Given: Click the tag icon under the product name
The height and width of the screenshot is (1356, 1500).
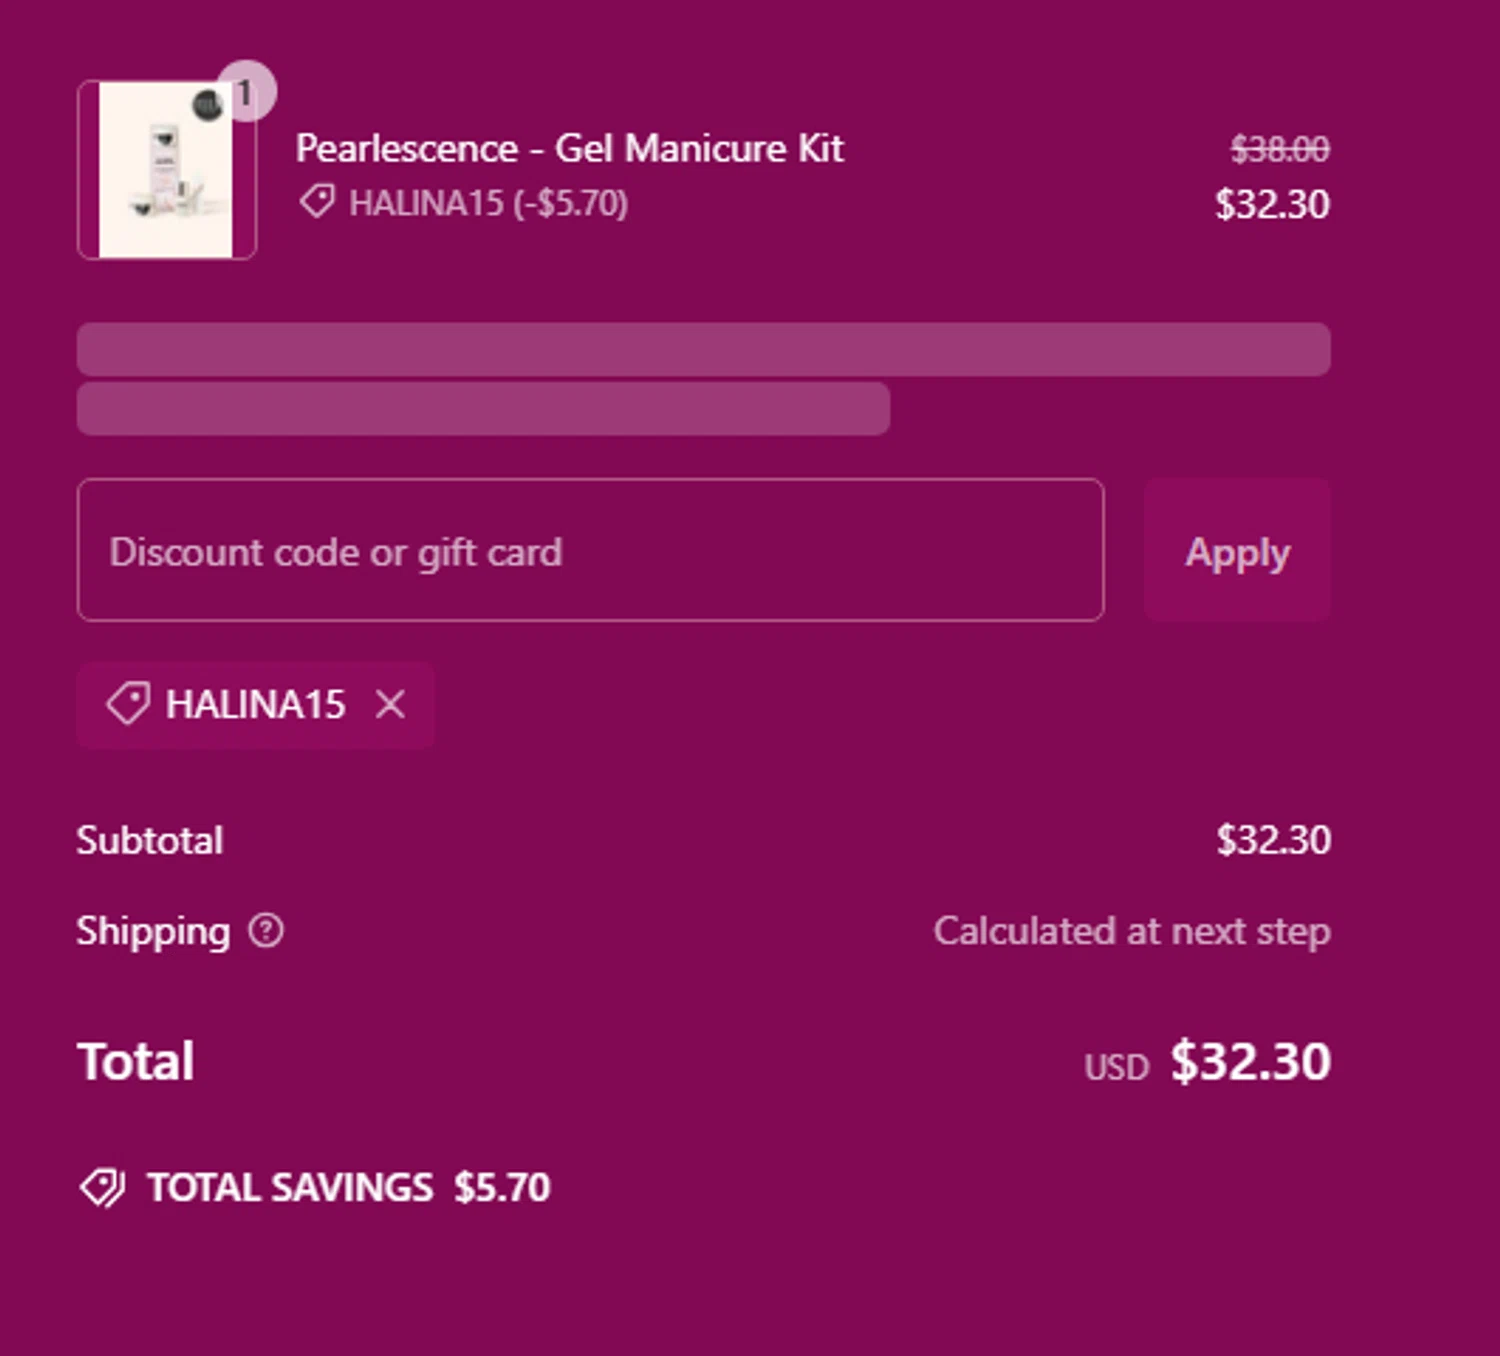Looking at the screenshot, I should pyautogui.click(x=317, y=202).
